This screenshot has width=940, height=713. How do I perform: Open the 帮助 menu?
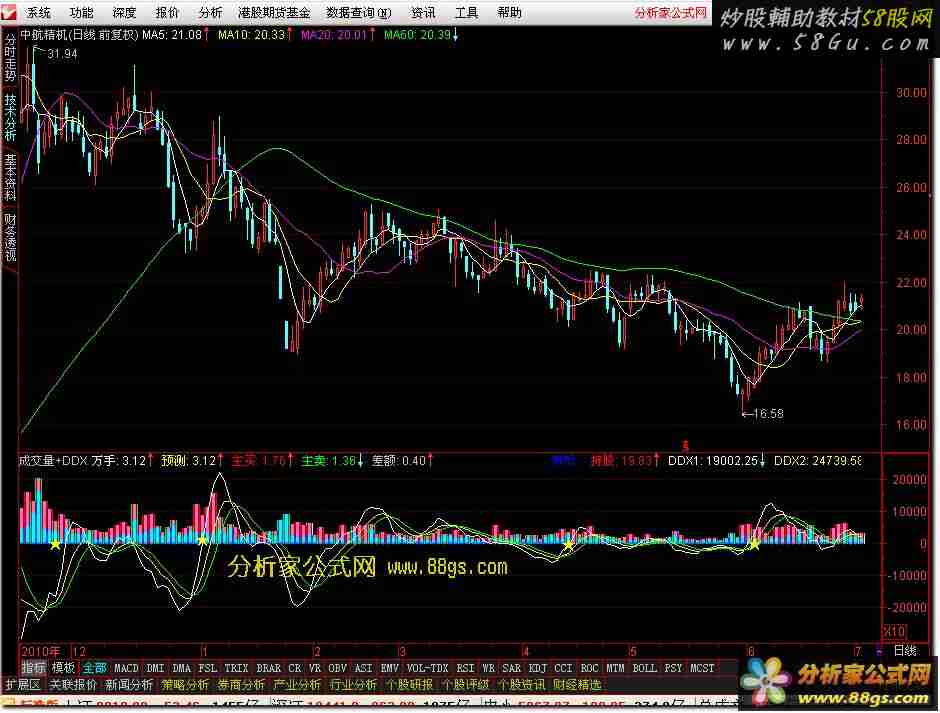coord(509,12)
